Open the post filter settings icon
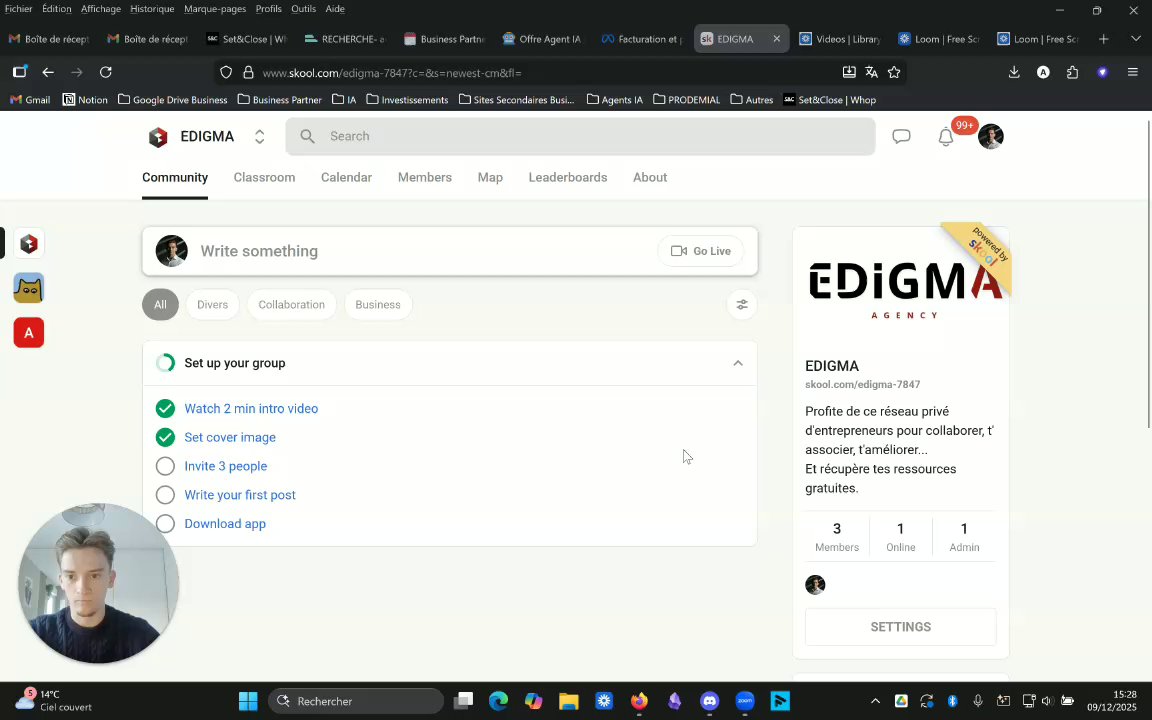This screenshot has width=1152, height=720. click(x=742, y=305)
